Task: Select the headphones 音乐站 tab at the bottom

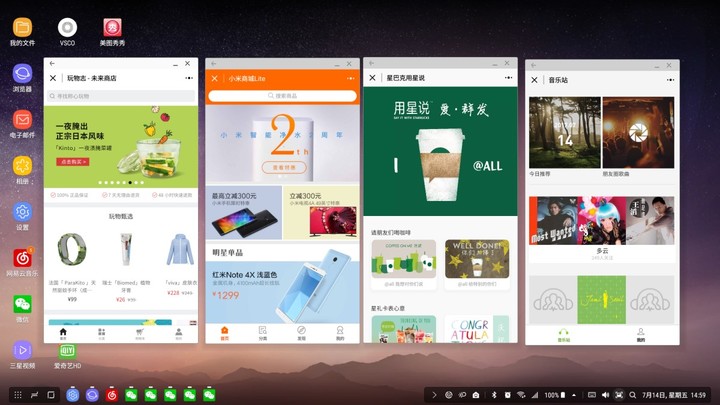Action: [x=563, y=335]
